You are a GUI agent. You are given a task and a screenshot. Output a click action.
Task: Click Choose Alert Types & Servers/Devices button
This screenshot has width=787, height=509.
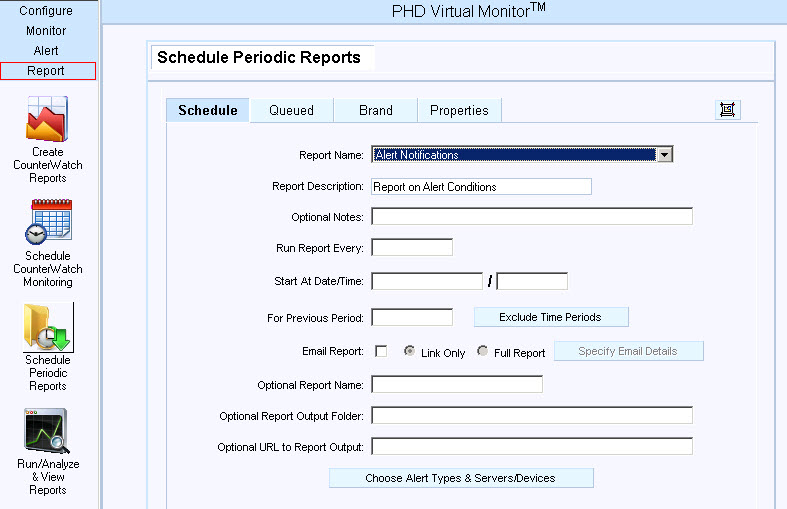[461, 478]
